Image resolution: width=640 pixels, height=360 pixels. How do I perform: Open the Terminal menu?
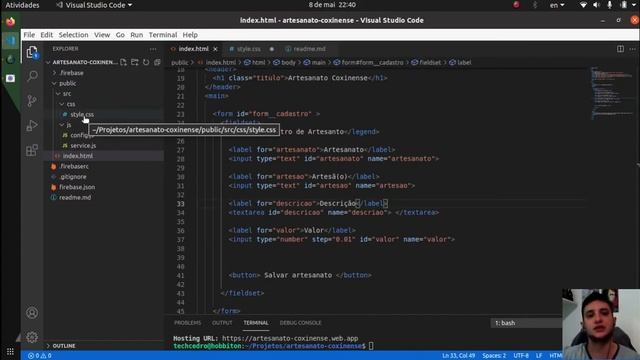point(163,35)
